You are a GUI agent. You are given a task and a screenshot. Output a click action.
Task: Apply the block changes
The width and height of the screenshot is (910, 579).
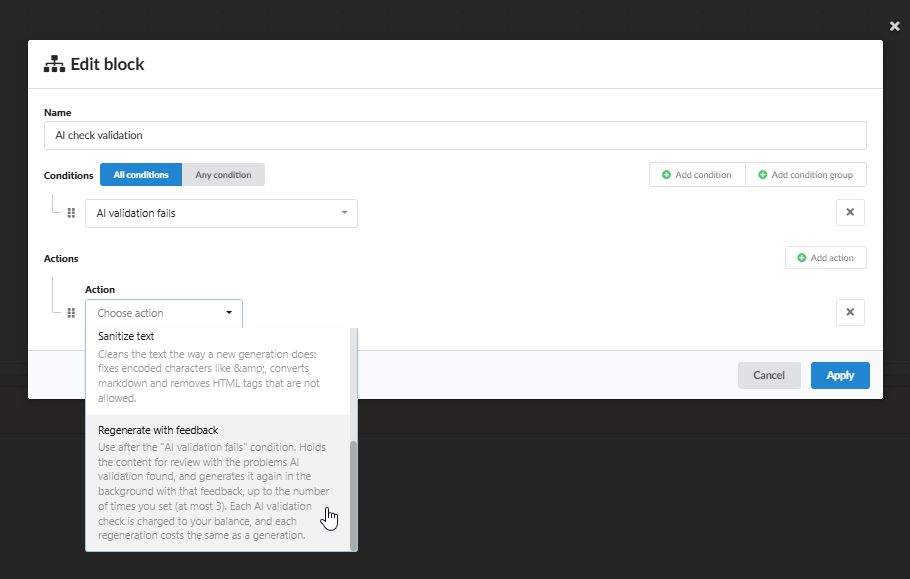tap(840, 375)
